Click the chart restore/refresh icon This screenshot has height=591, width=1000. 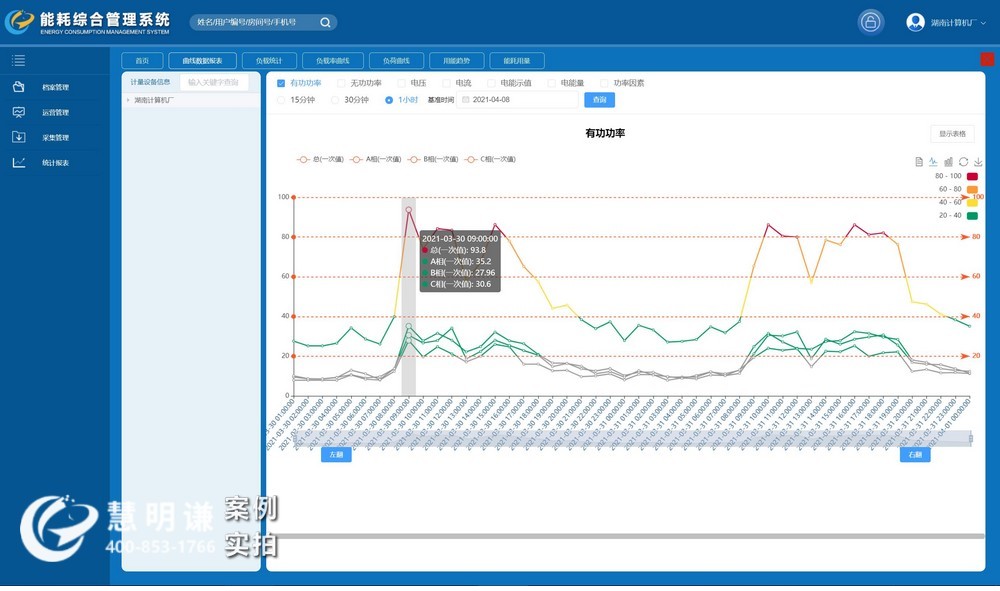963,162
